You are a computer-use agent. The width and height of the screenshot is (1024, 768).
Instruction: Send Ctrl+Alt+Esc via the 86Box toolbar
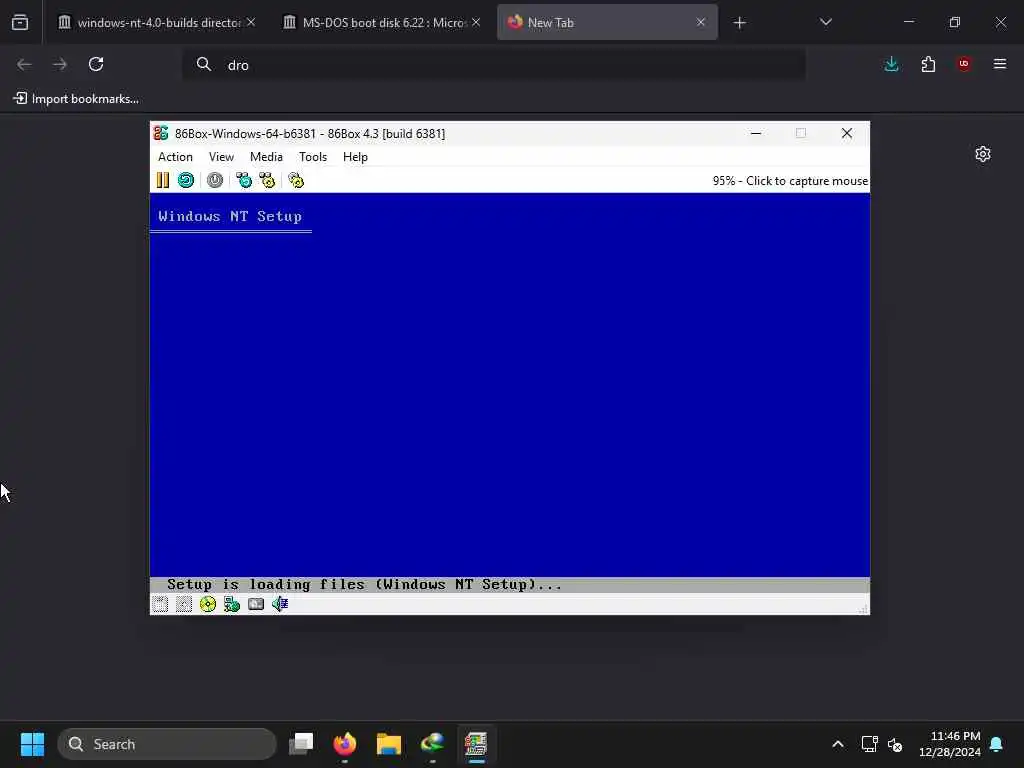click(x=267, y=180)
